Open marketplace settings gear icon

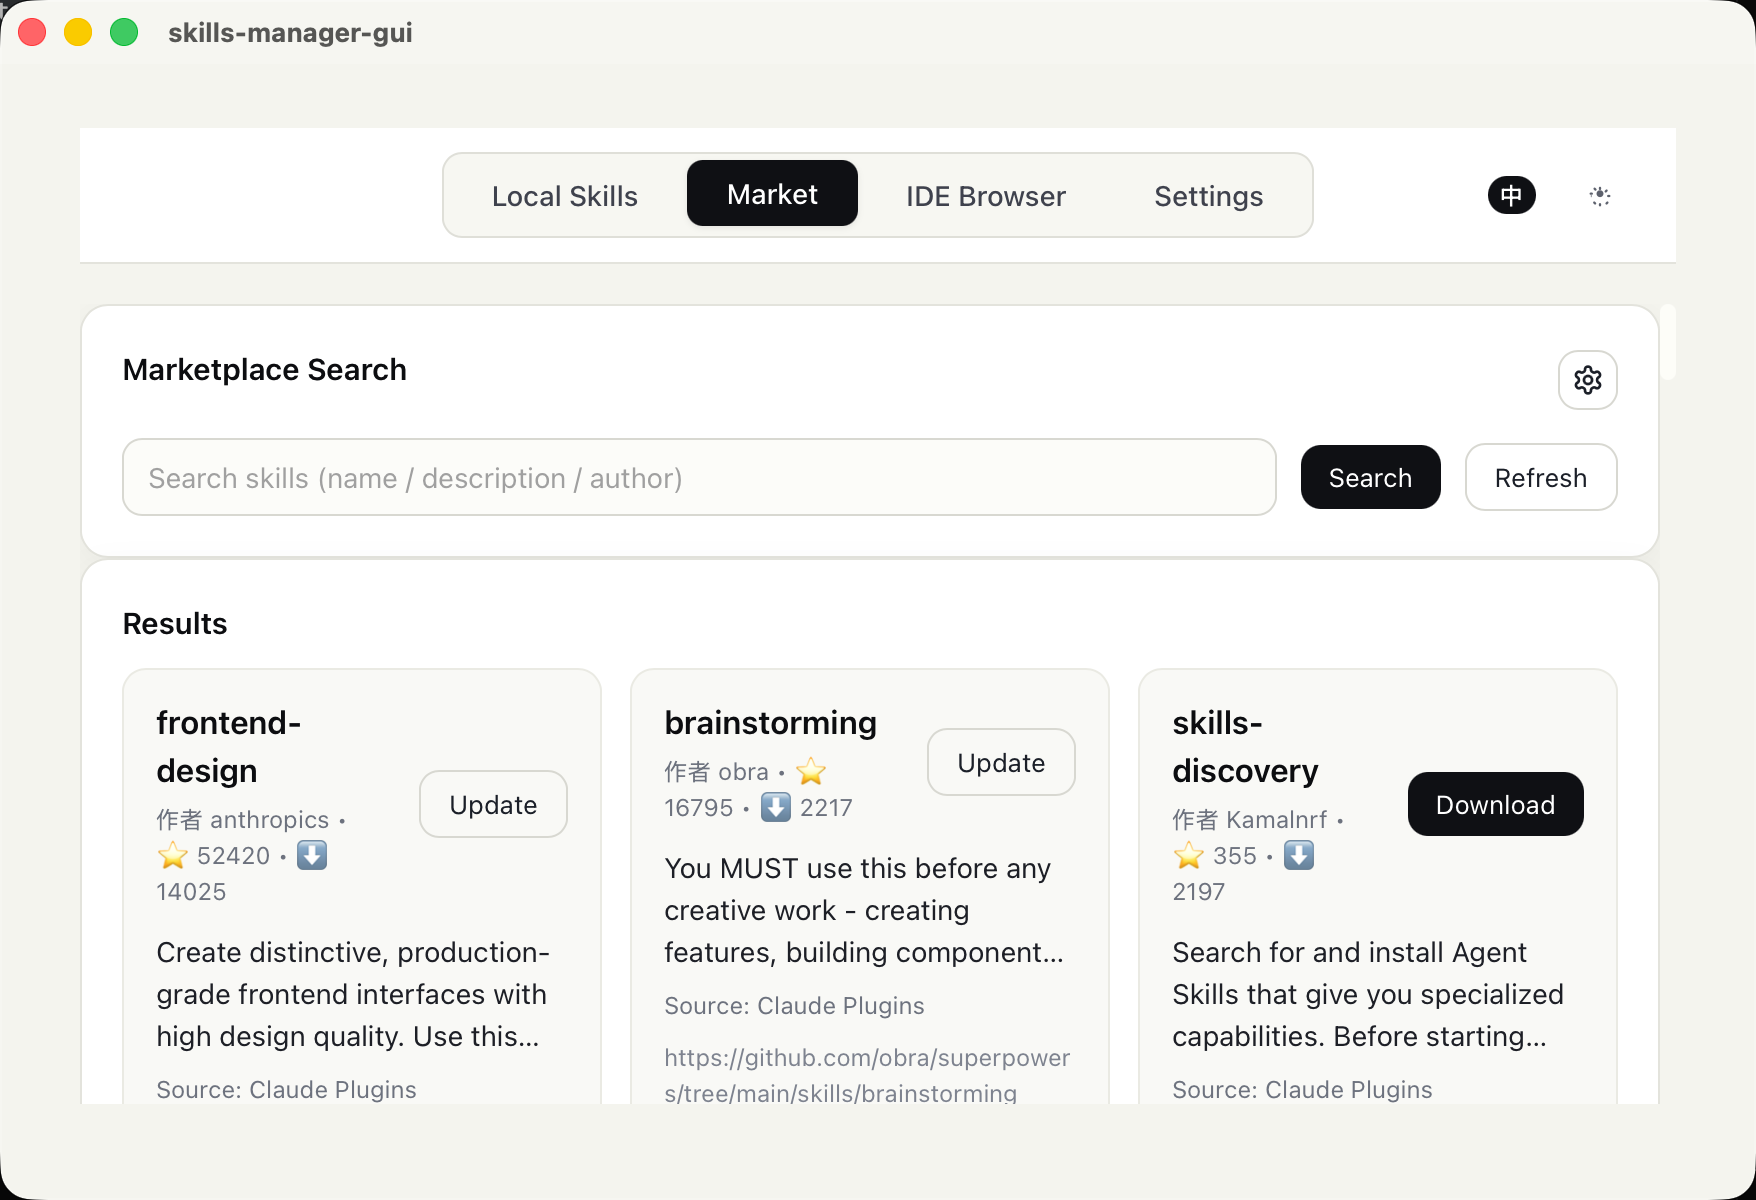click(x=1587, y=380)
